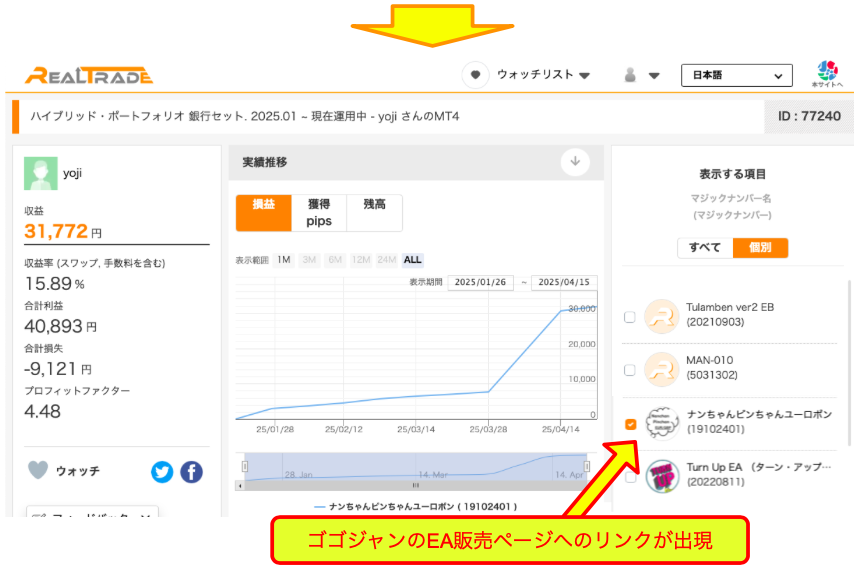Viewport: 860px width, 572px height.
Task: Click the navigator horizontal scrollbar thumb
Action: [x=415, y=486]
